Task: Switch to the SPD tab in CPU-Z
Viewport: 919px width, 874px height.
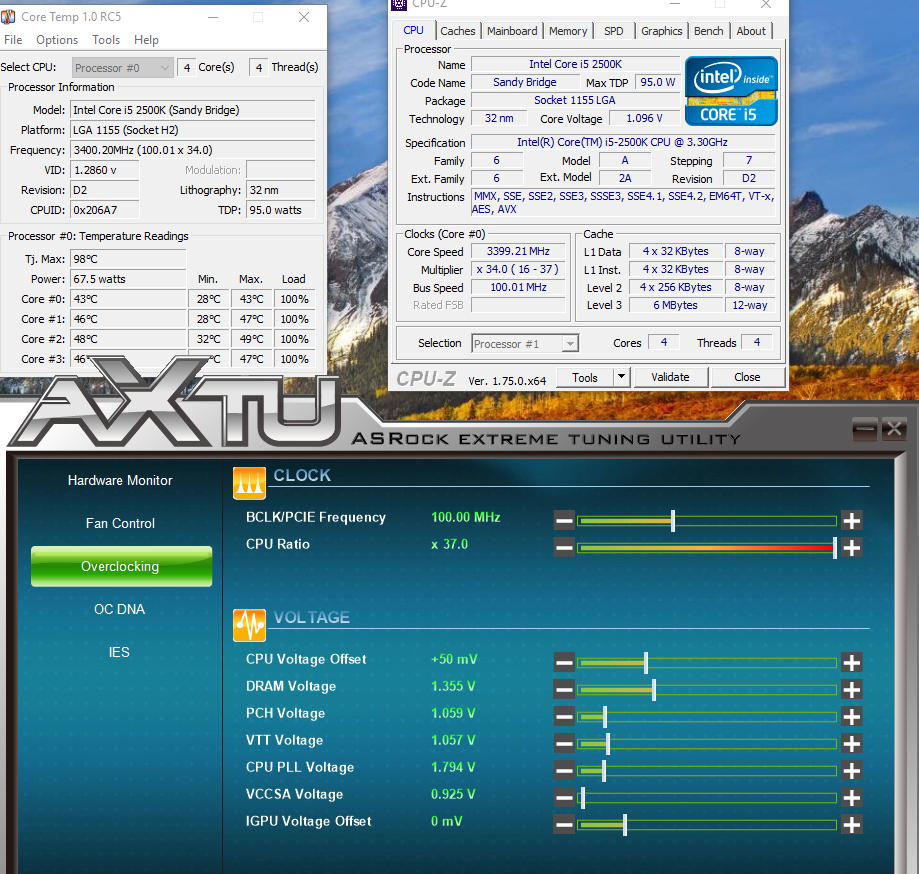Action: click(614, 31)
